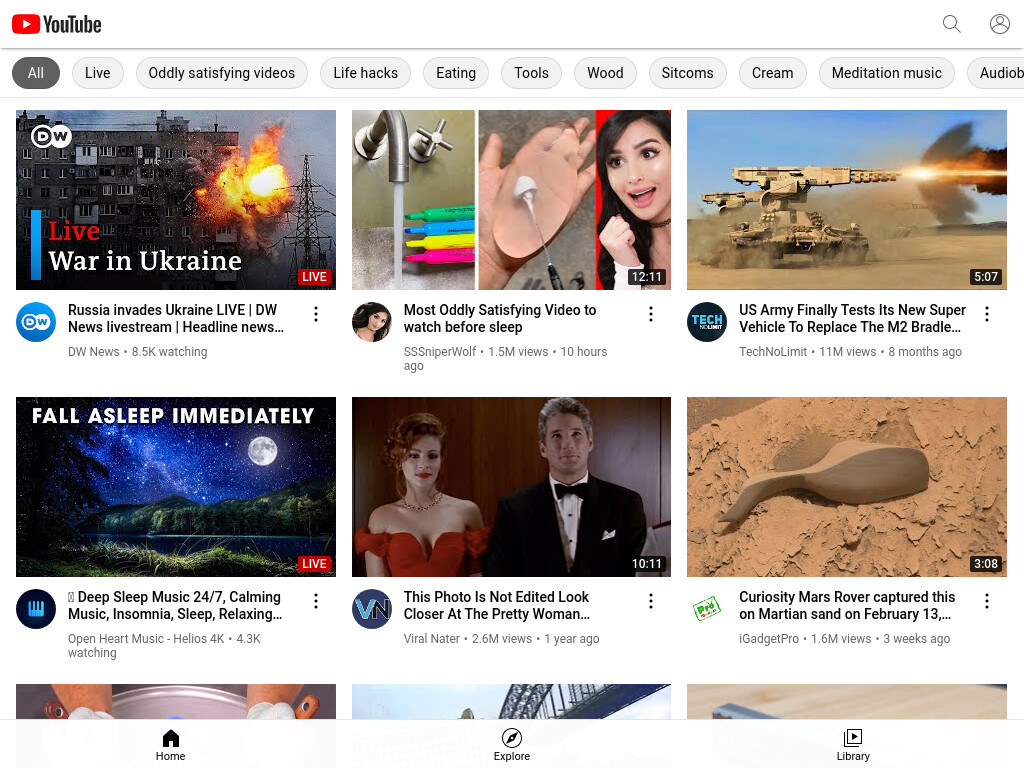The image size is (1024, 768).
Task: Play the War in Ukraine live thumbnail
Action: [x=176, y=200]
